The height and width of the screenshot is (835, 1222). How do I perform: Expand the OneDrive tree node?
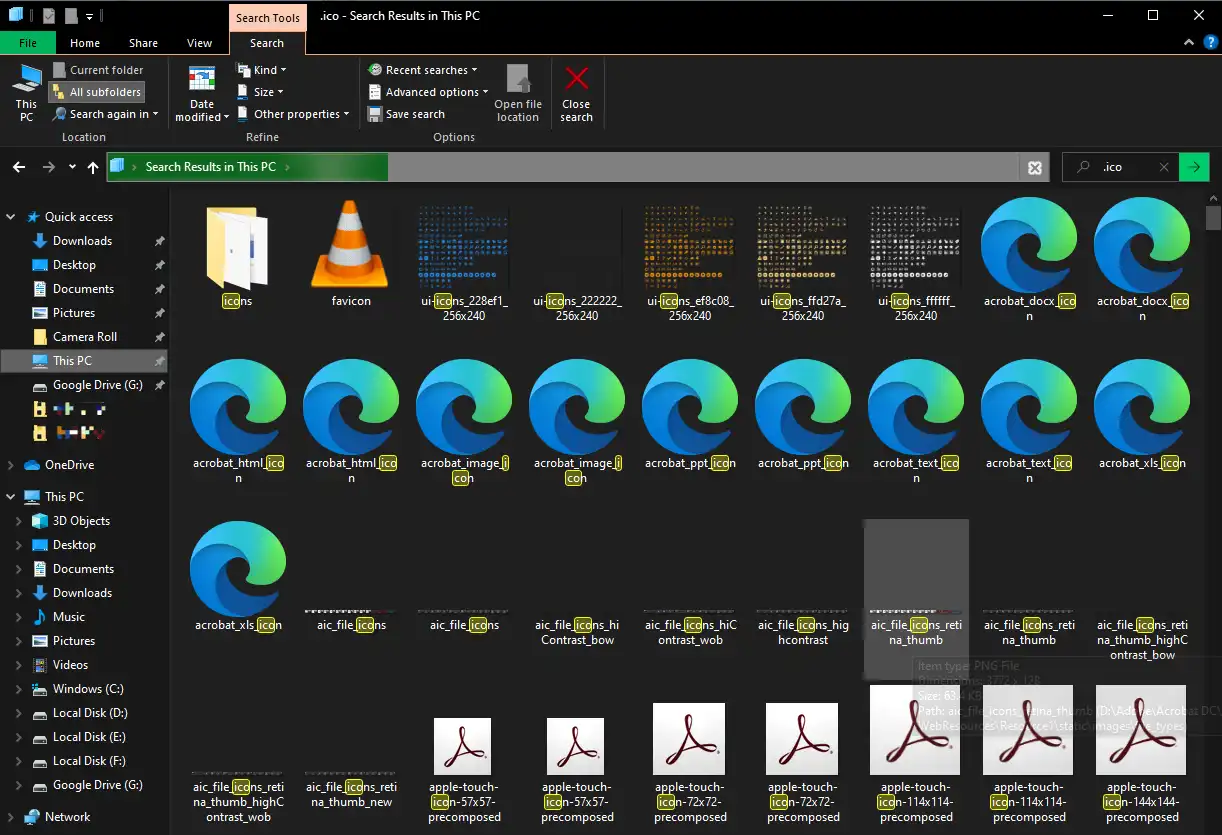(x=11, y=465)
